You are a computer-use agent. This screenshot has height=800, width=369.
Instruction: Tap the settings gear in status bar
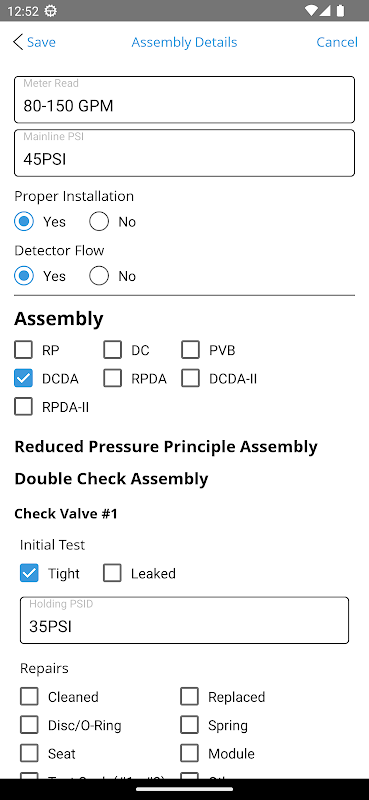pos(51,11)
